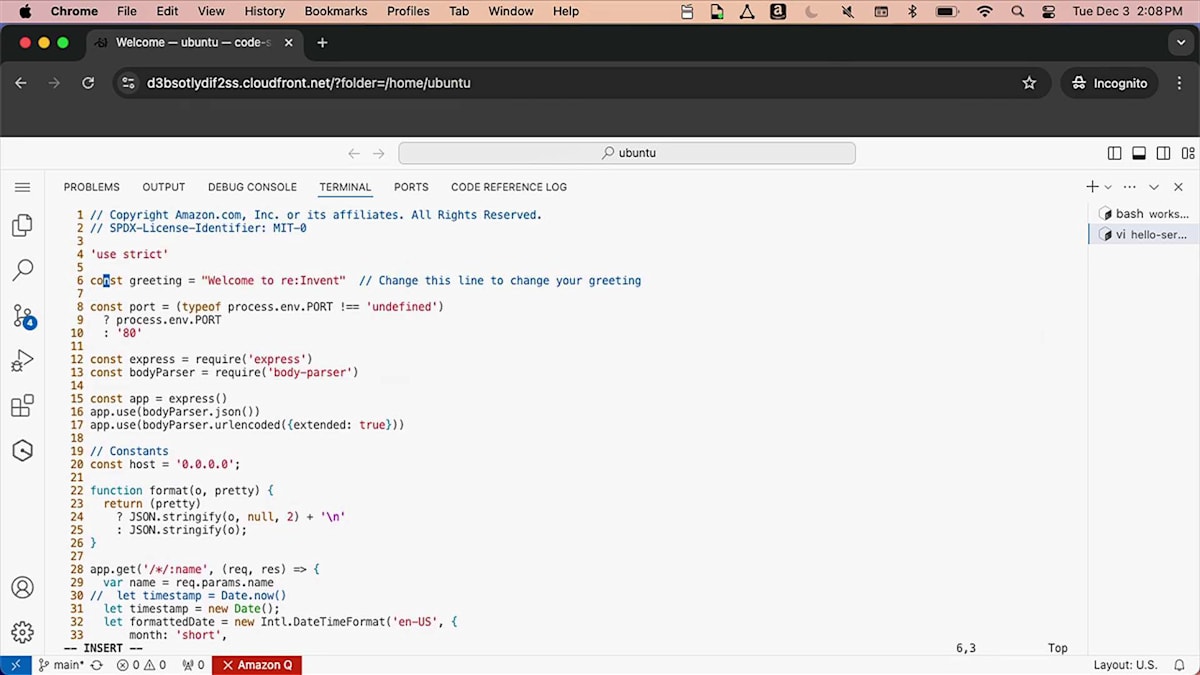The height and width of the screenshot is (675, 1200).
Task: Open the View menu in menu bar
Action: click(211, 11)
